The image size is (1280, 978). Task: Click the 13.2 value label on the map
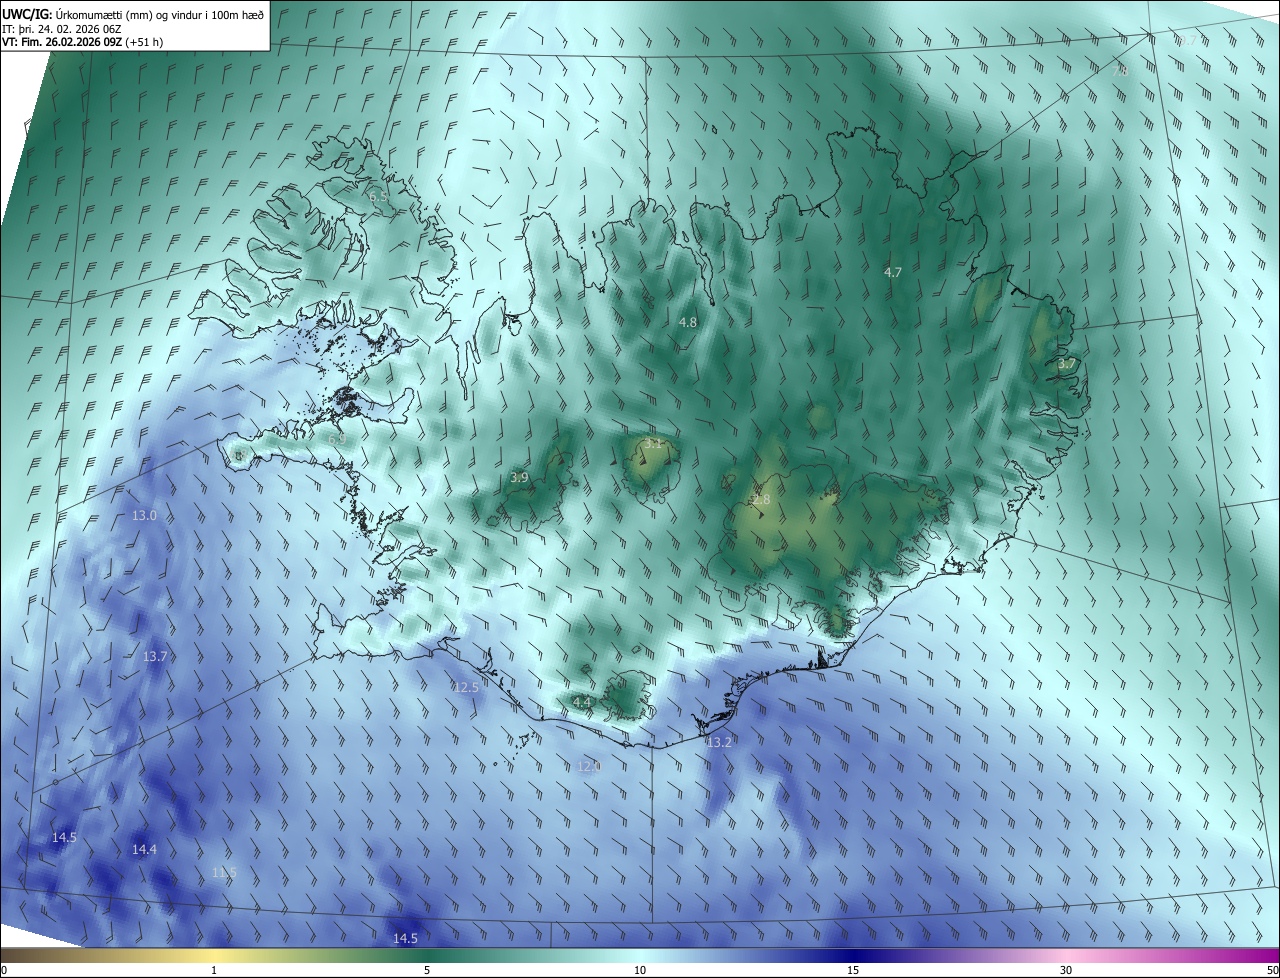pyautogui.click(x=719, y=742)
